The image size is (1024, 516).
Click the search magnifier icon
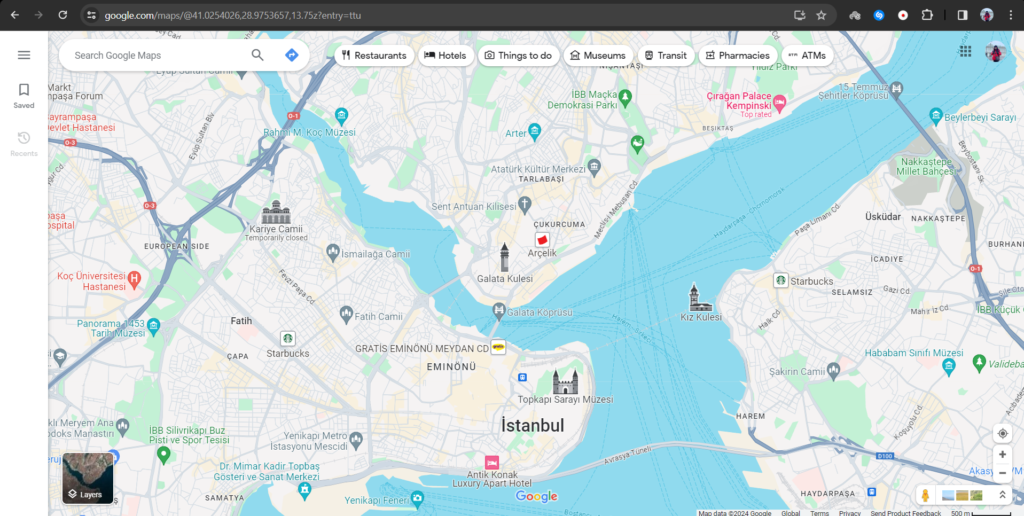pyautogui.click(x=257, y=55)
